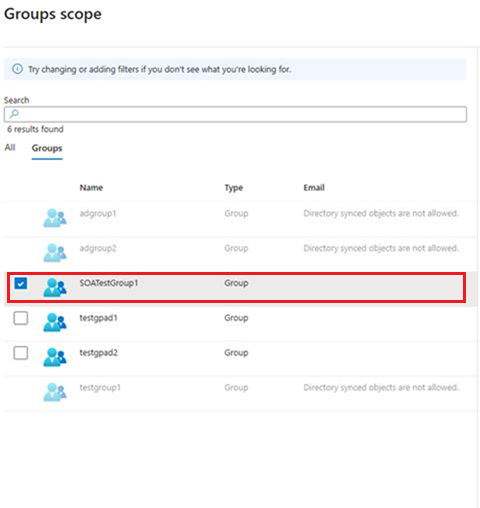Click the SOATestGroup1 group icon
The image size is (480, 508).
(x=55, y=287)
